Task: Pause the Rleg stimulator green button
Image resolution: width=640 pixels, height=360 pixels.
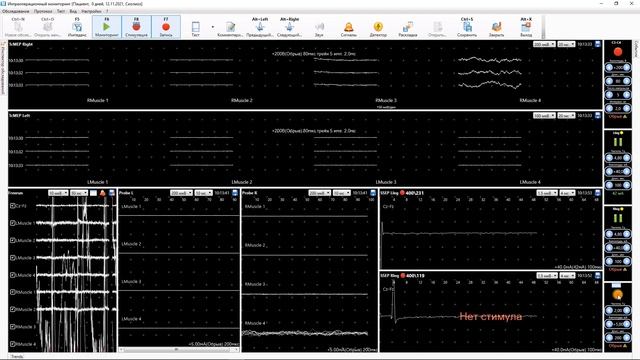Action: (618, 218)
